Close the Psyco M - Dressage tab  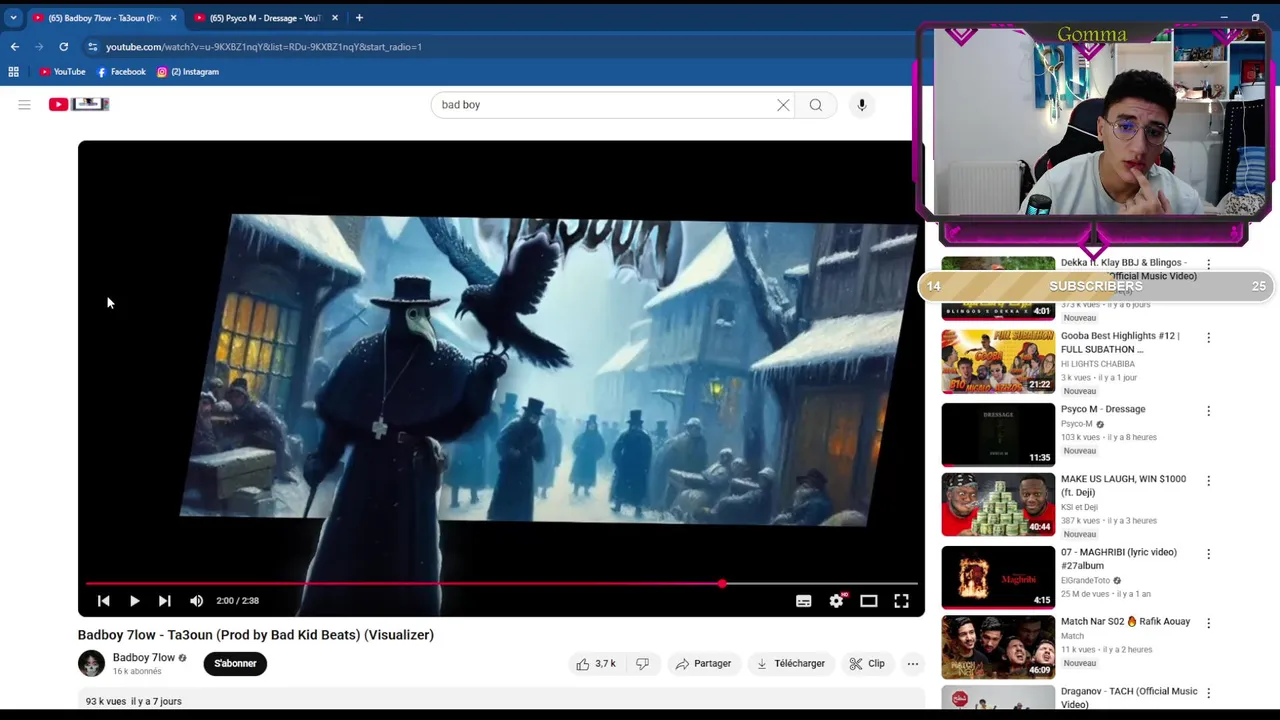click(335, 18)
